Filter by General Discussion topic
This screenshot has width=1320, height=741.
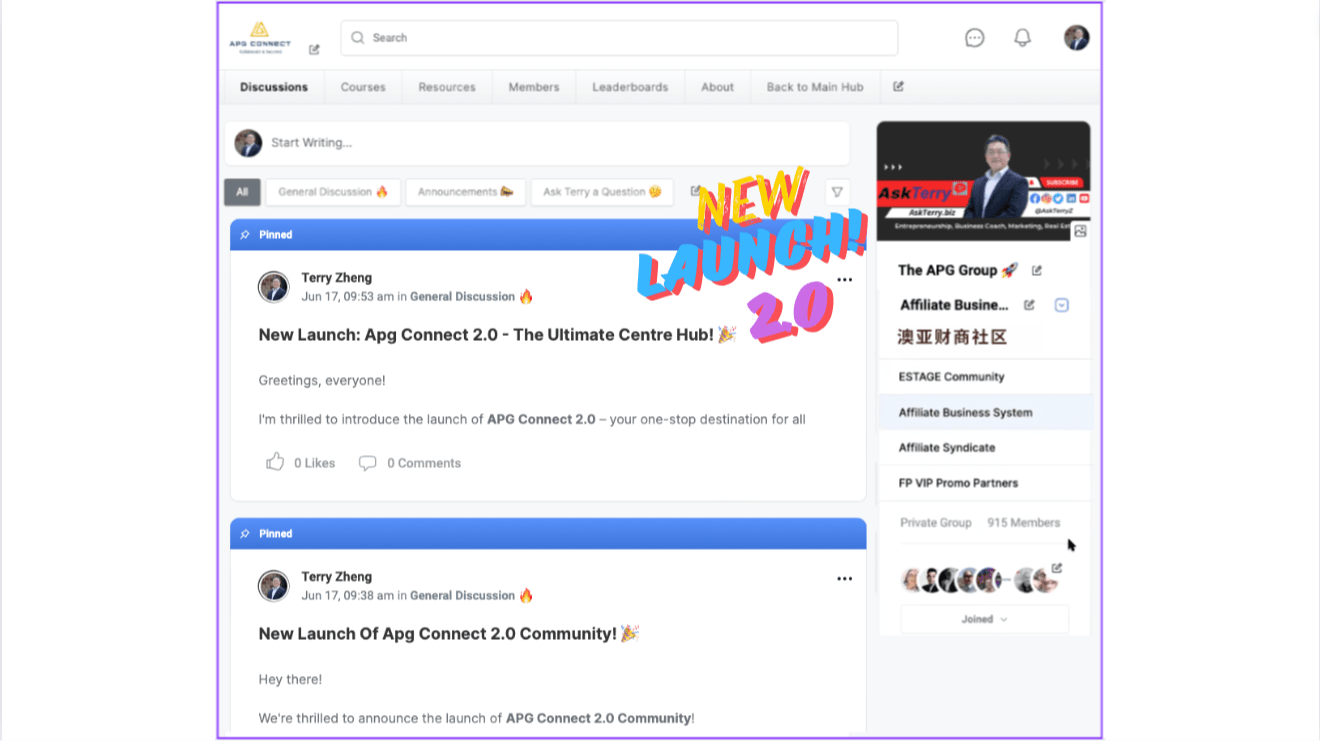333,192
